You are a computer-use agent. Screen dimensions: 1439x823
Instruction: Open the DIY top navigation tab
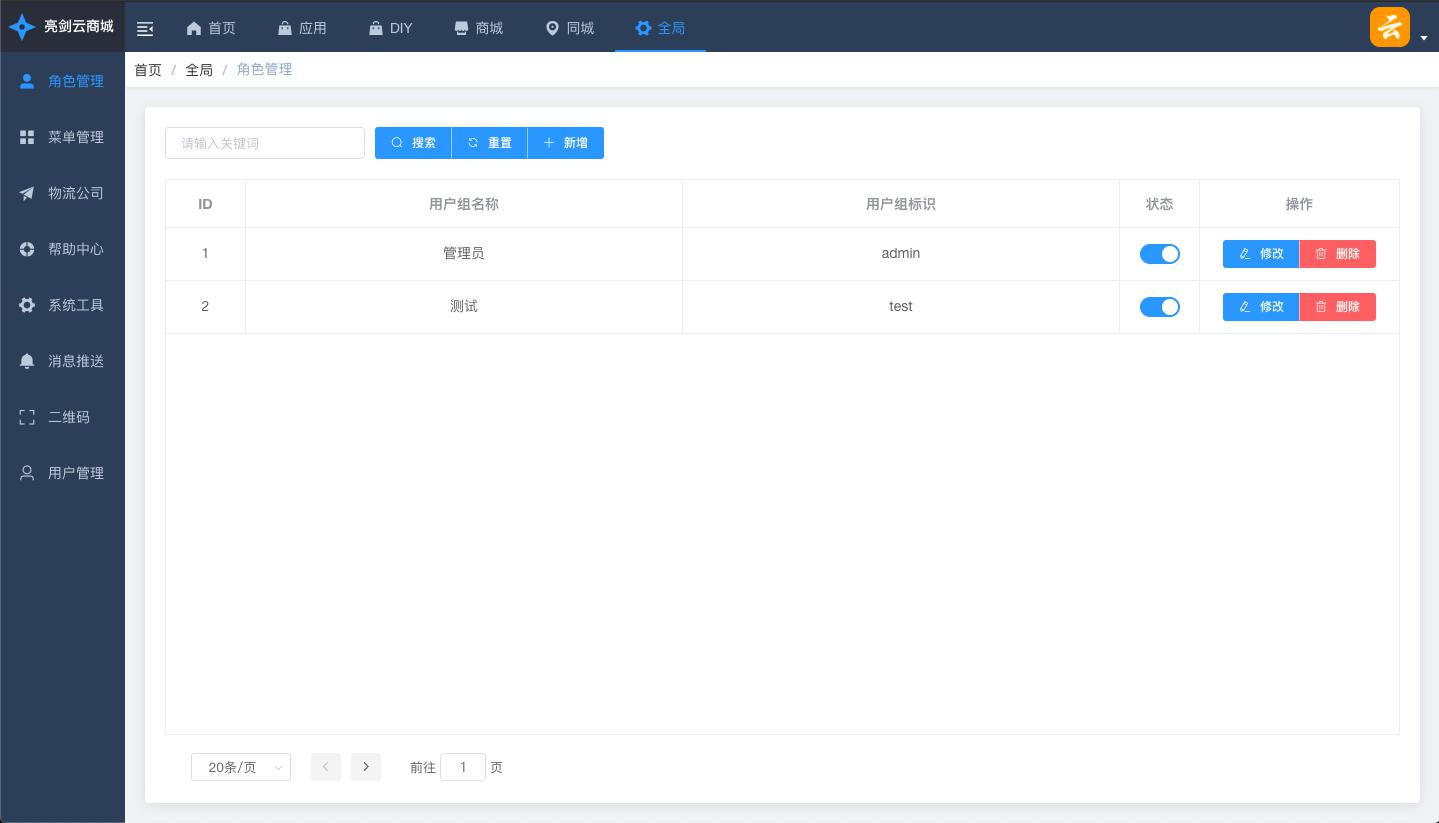coord(390,28)
